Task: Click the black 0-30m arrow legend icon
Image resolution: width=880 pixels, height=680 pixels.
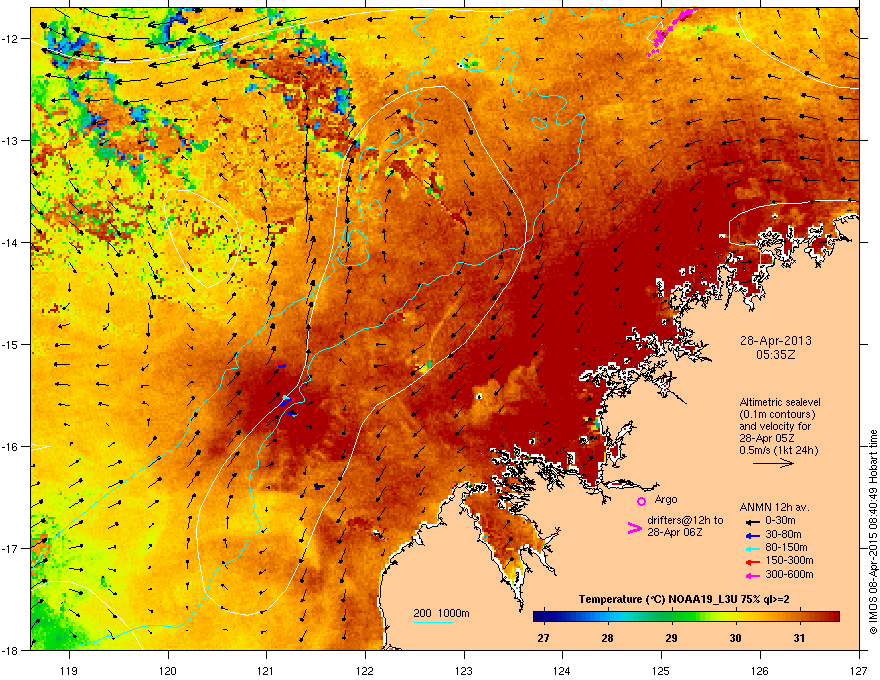Action: [752, 522]
